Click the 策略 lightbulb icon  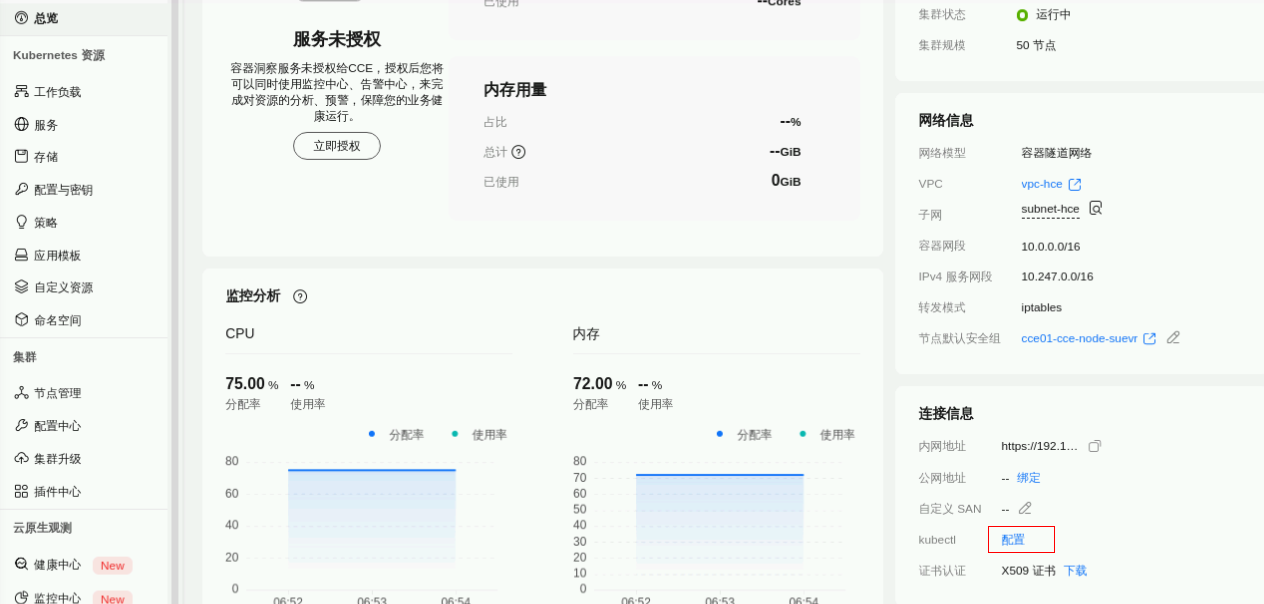[21, 222]
